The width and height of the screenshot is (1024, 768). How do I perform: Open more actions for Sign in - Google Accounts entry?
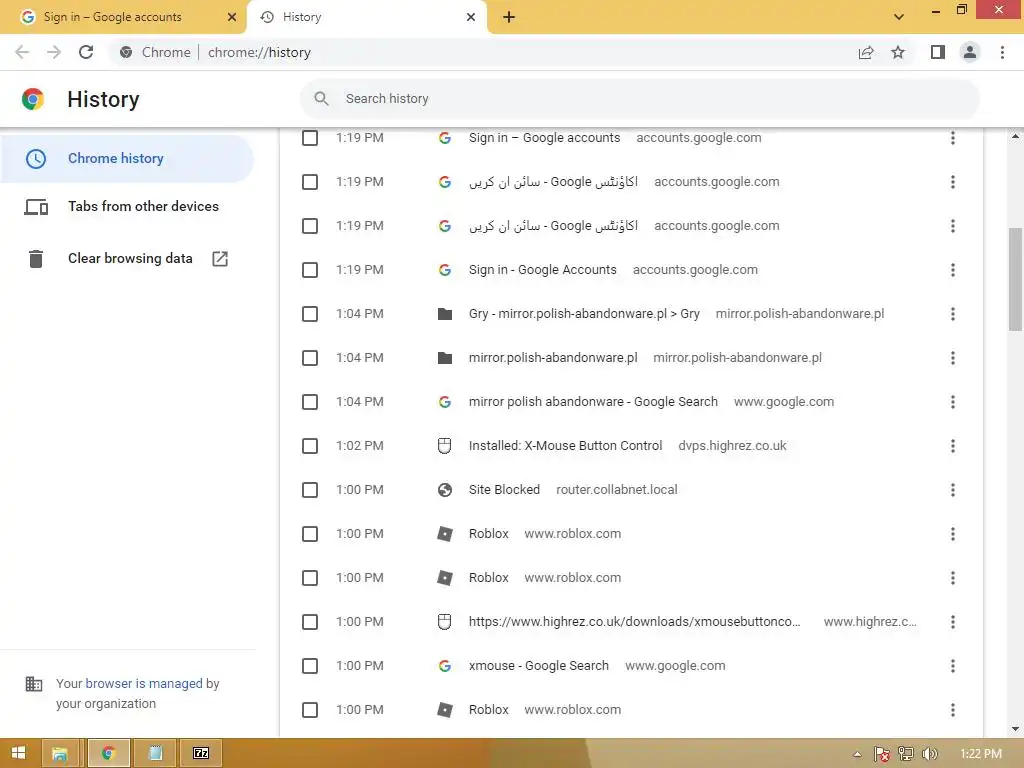coord(953,270)
